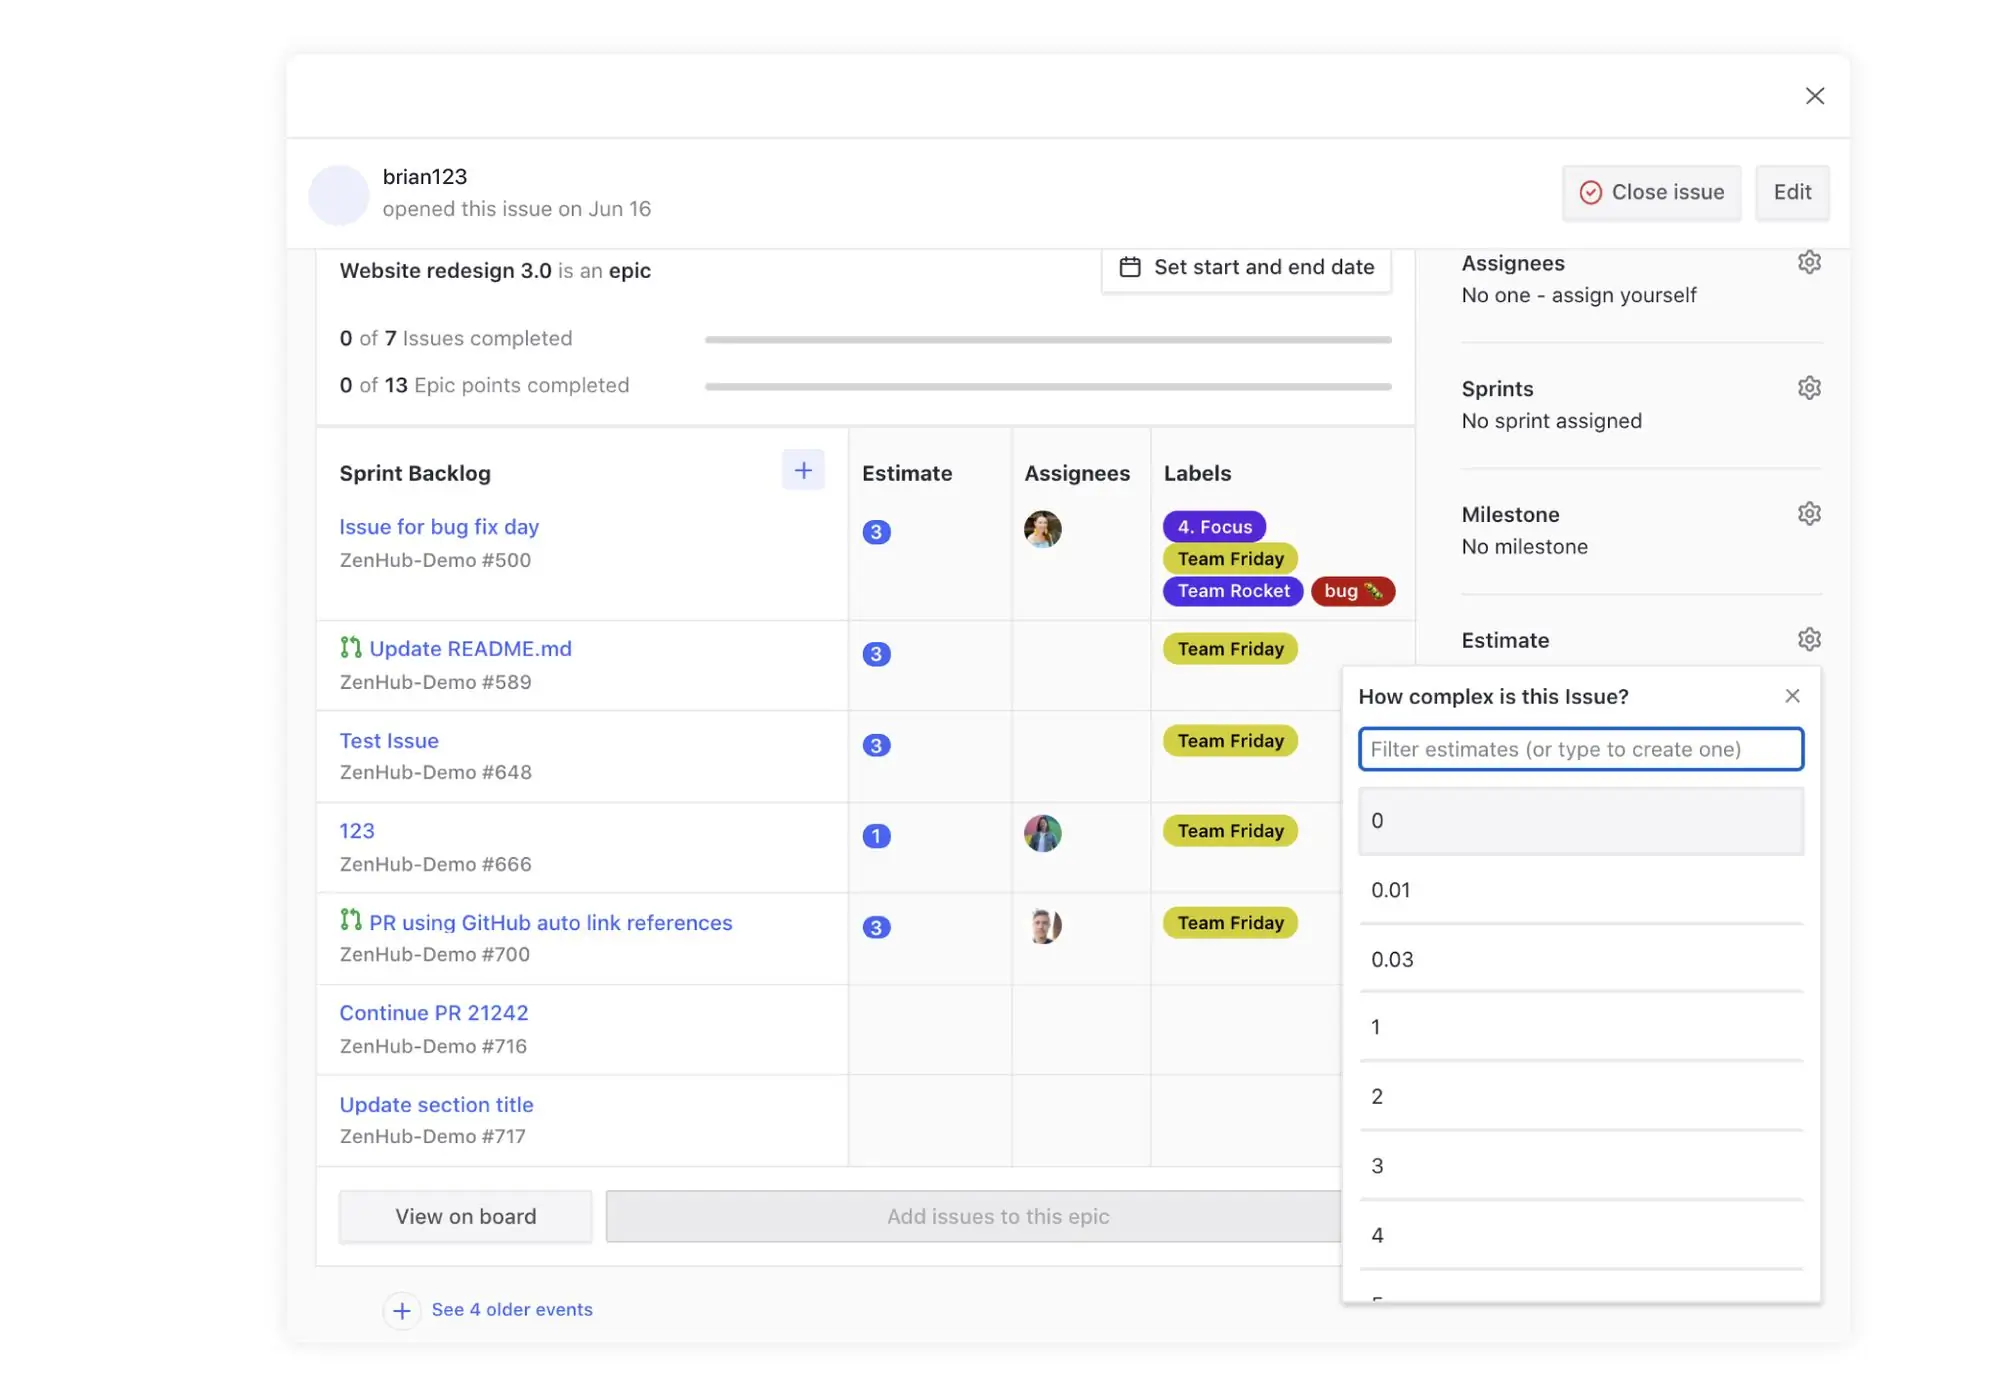Select estimate 2 in the list
Image resolution: width=2000 pixels, height=1391 pixels.
[x=1580, y=1096]
